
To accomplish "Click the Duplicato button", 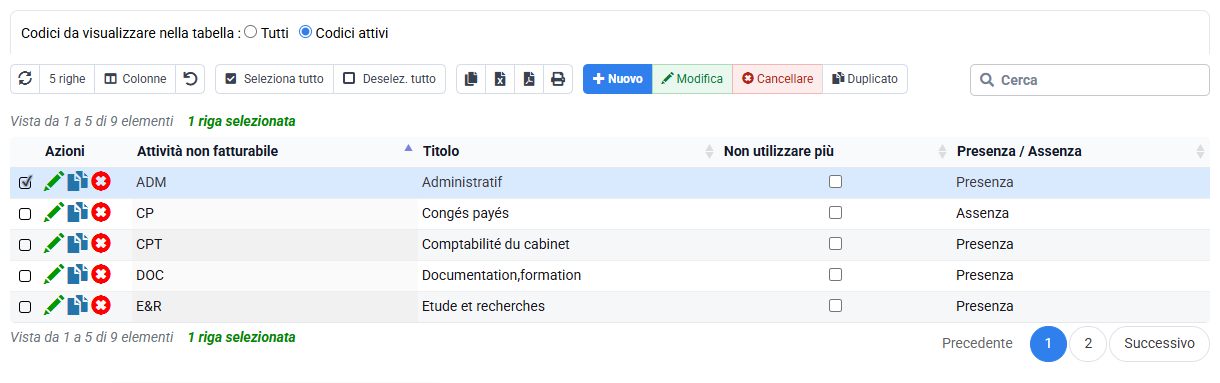I will point(865,79).
